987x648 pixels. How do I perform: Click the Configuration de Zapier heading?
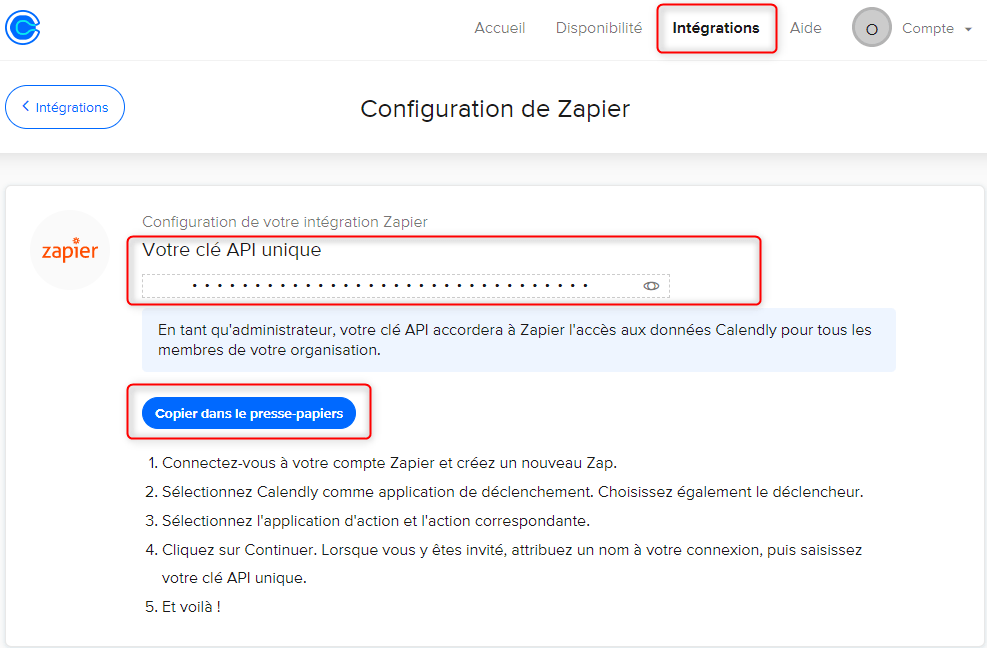tap(495, 108)
